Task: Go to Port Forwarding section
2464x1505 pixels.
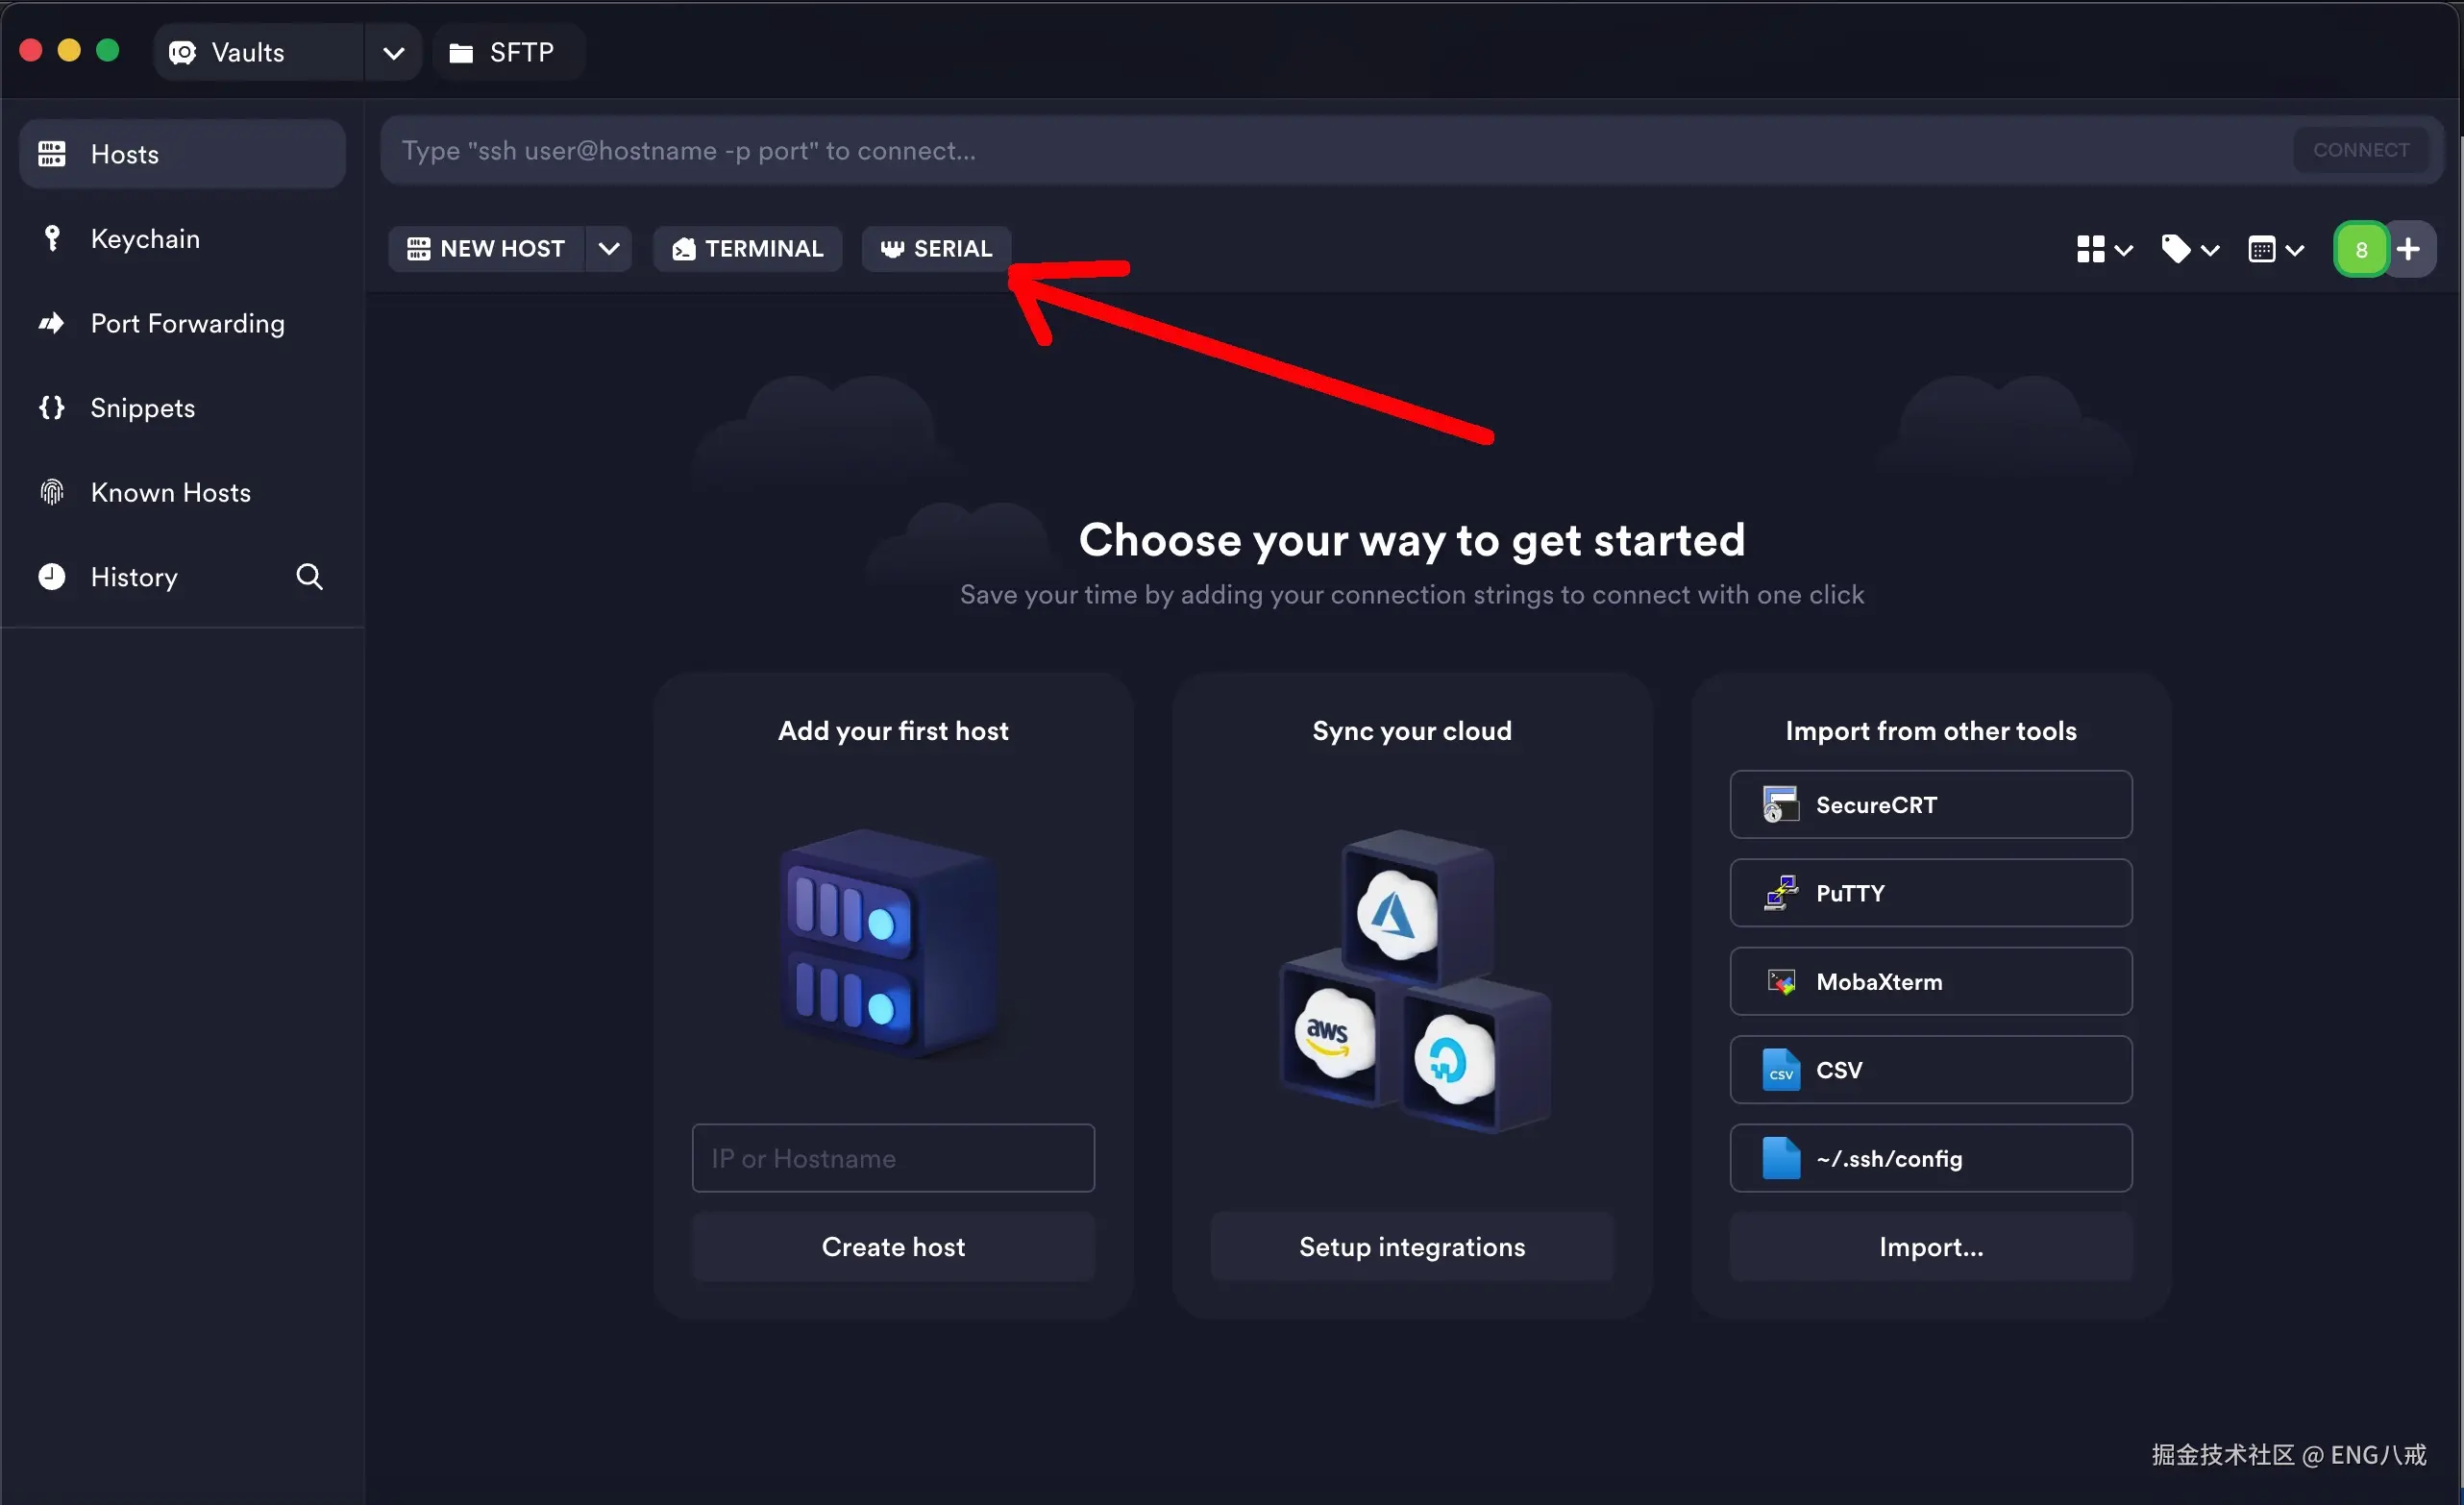Action: click(182, 323)
